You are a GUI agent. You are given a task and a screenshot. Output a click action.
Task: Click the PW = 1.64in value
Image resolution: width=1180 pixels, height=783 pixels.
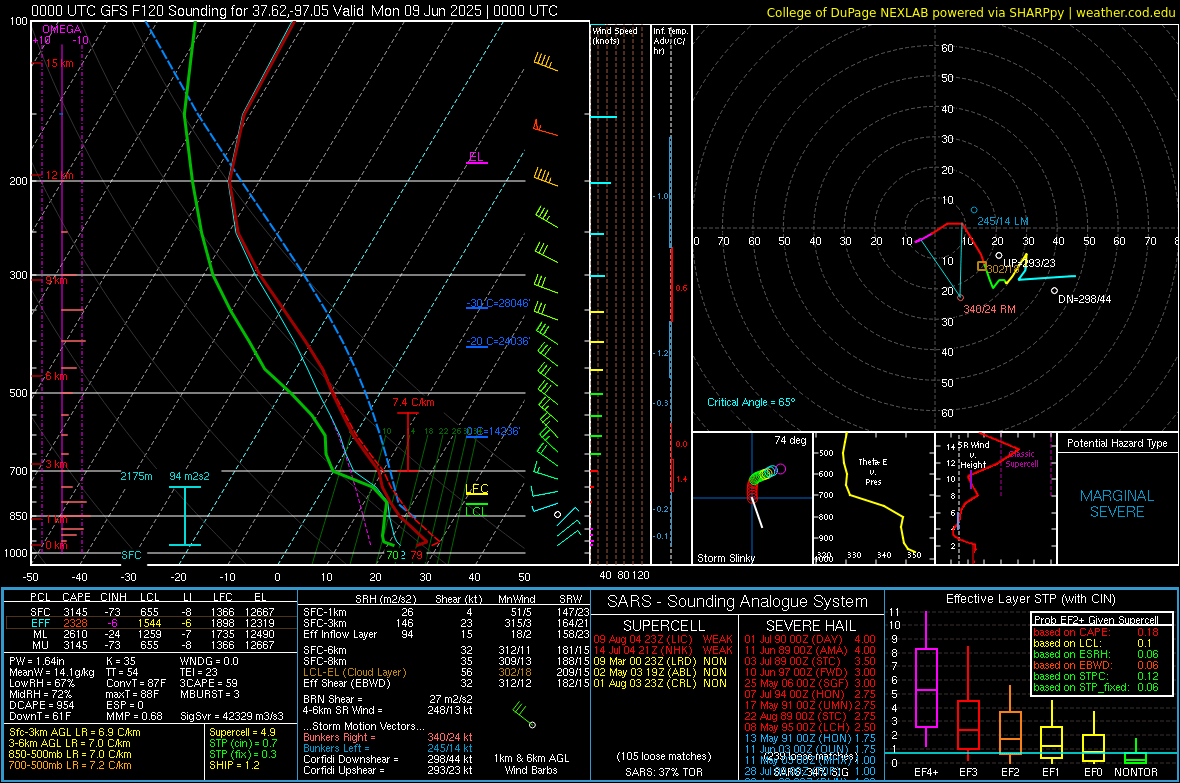tap(37, 661)
